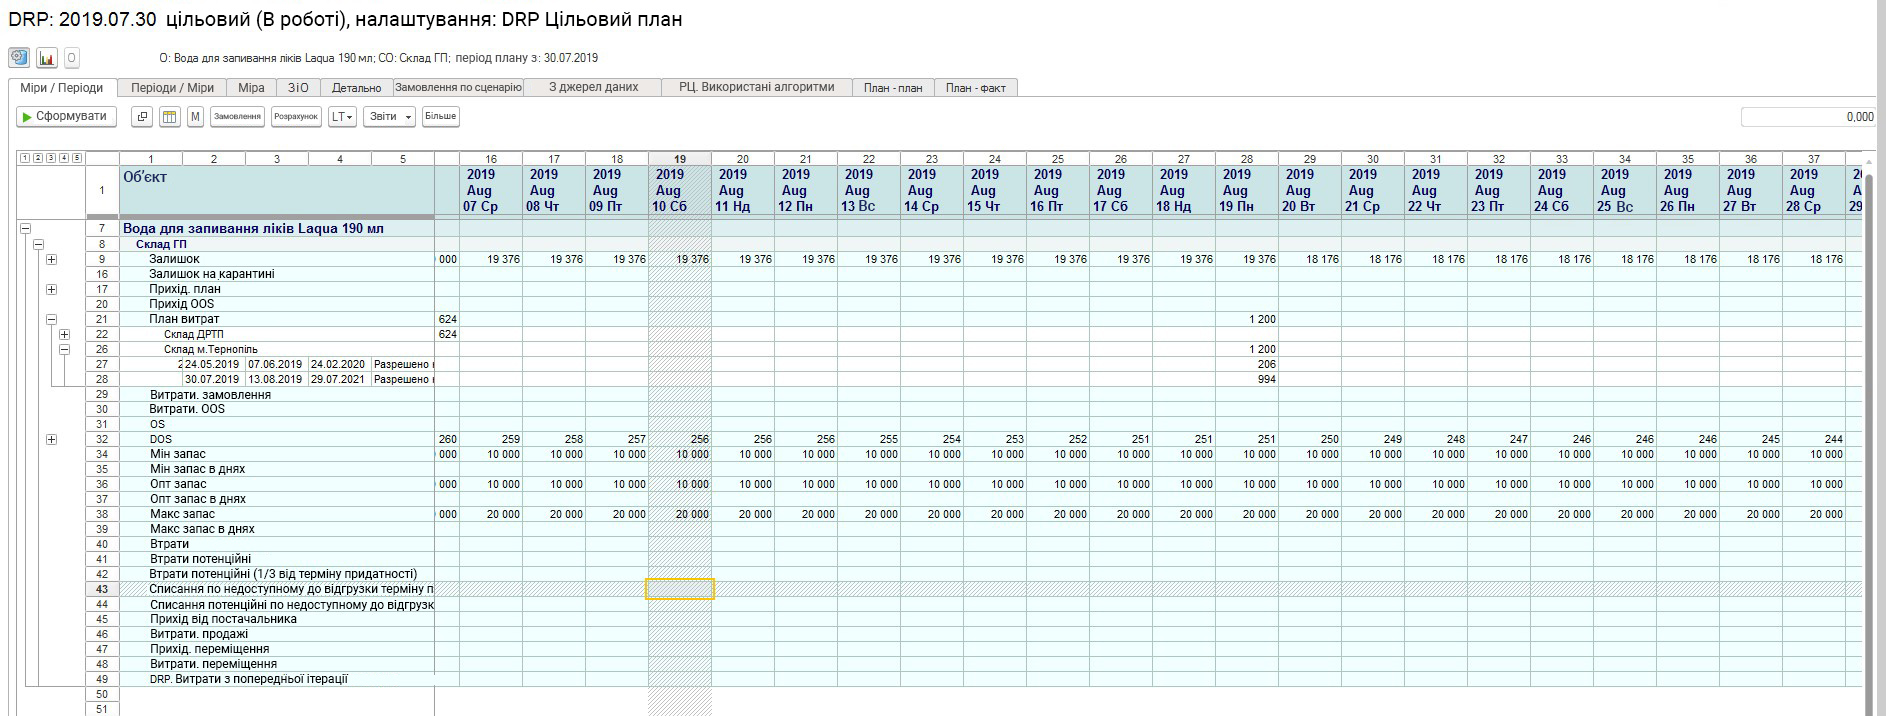1886x716 pixels.
Task: Select the Опт запас в днях row label
Action: click(198, 499)
